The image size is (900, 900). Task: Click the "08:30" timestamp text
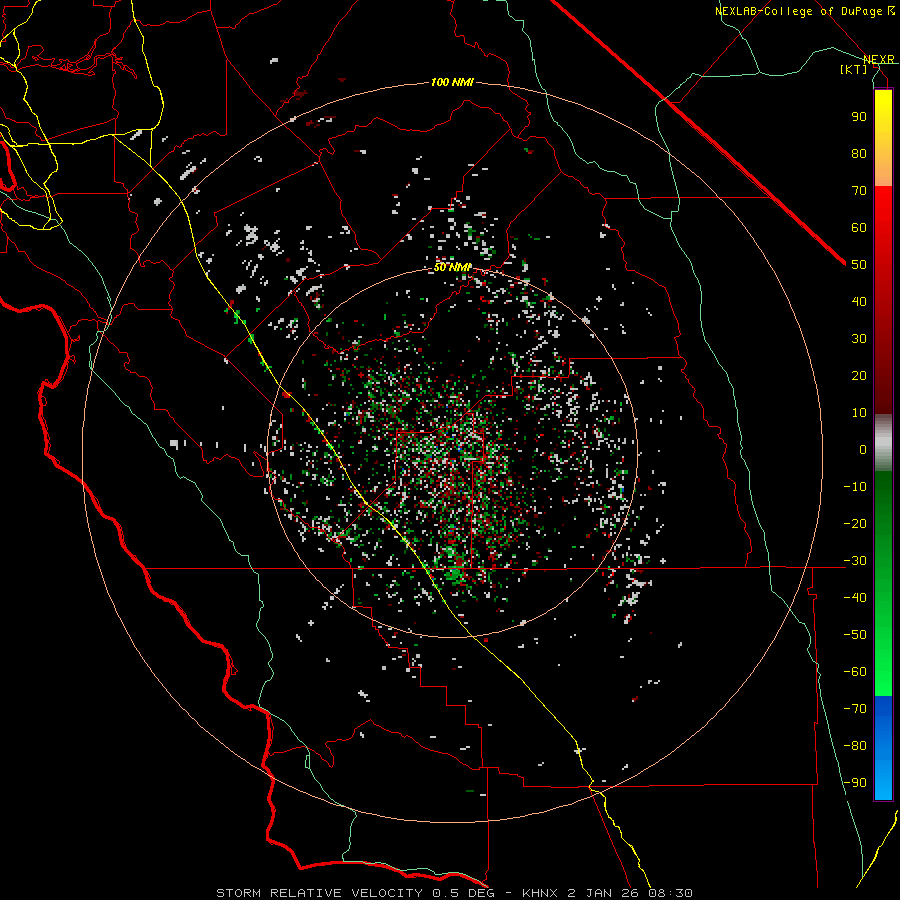[x=670, y=893]
